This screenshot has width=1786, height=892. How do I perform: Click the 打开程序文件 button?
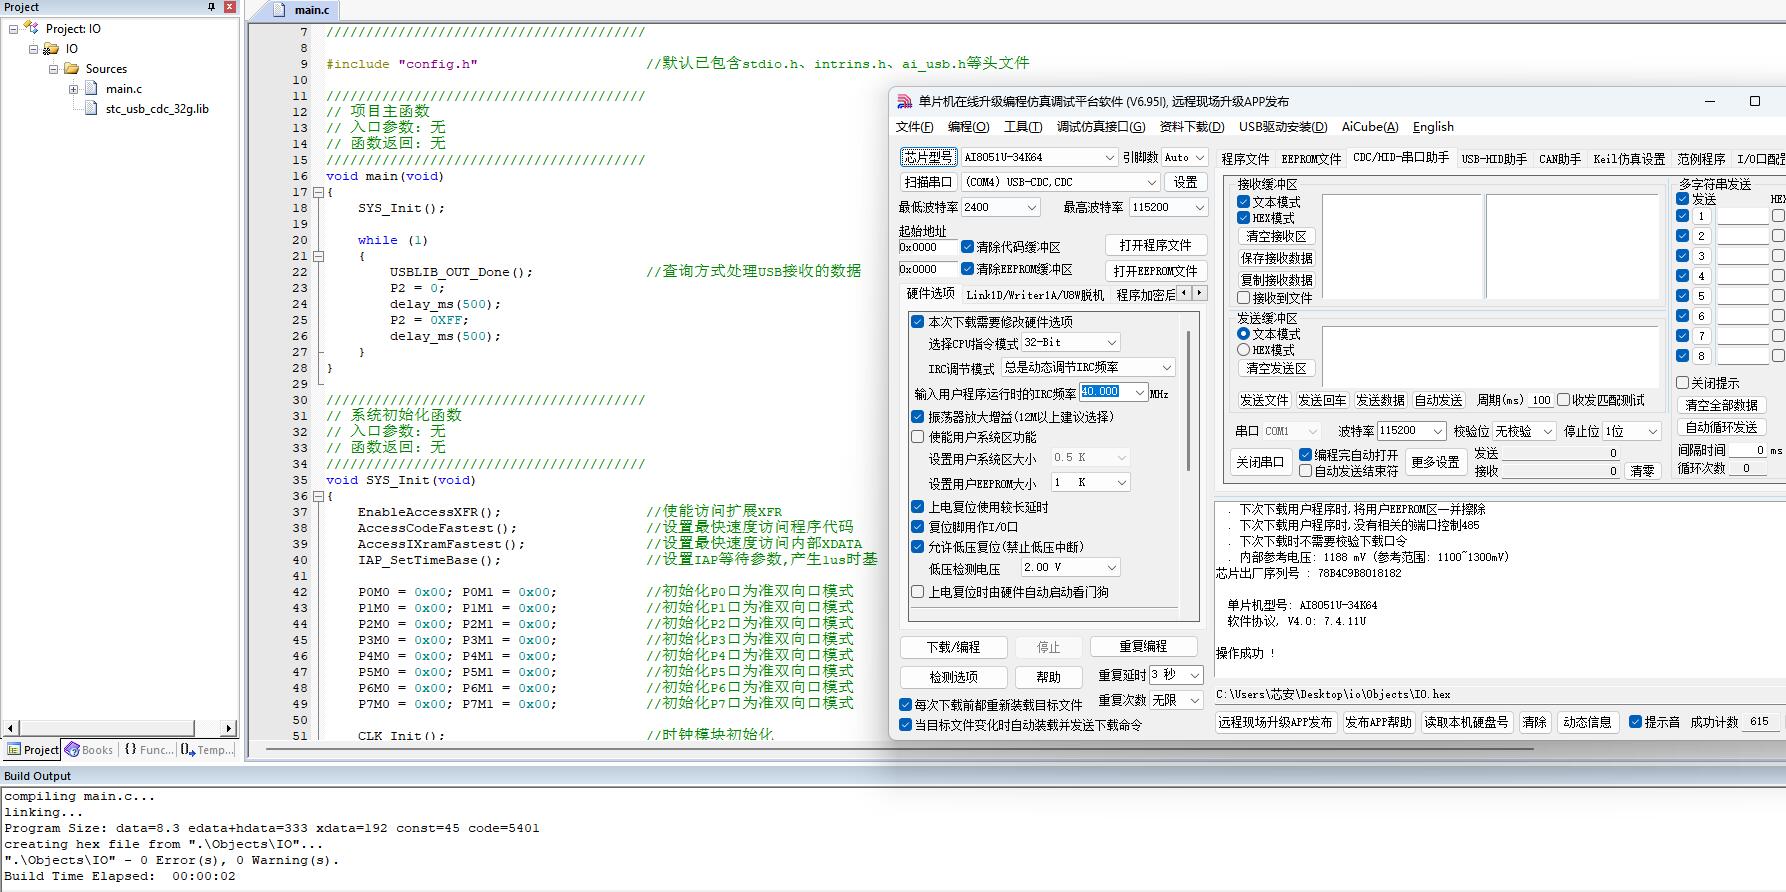[1155, 246]
